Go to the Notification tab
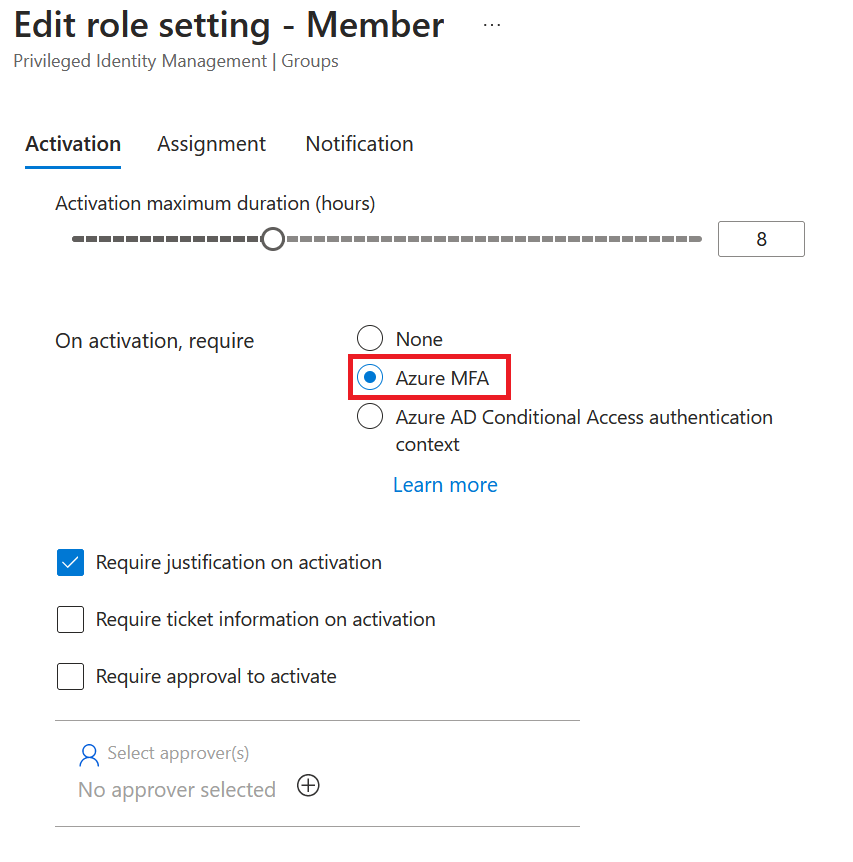 [x=359, y=144]
